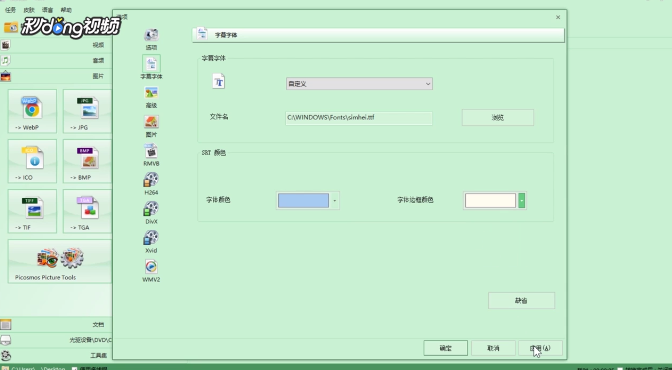Open the Language (语言) menu

pos(47,10)
